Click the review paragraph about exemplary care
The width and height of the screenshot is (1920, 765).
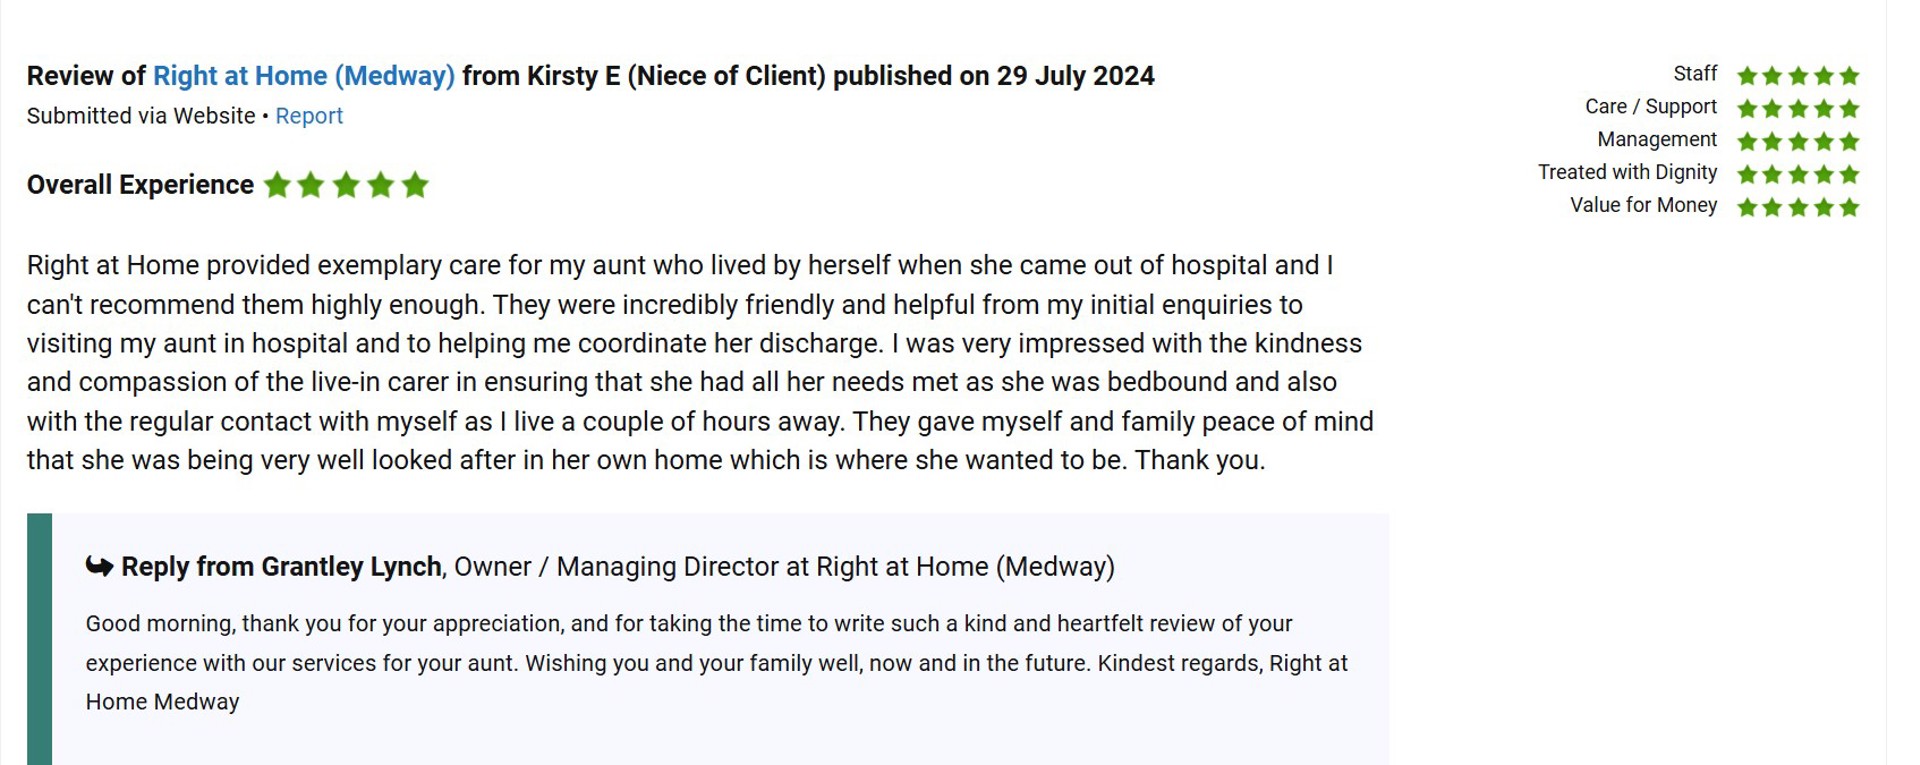point(700,362)
